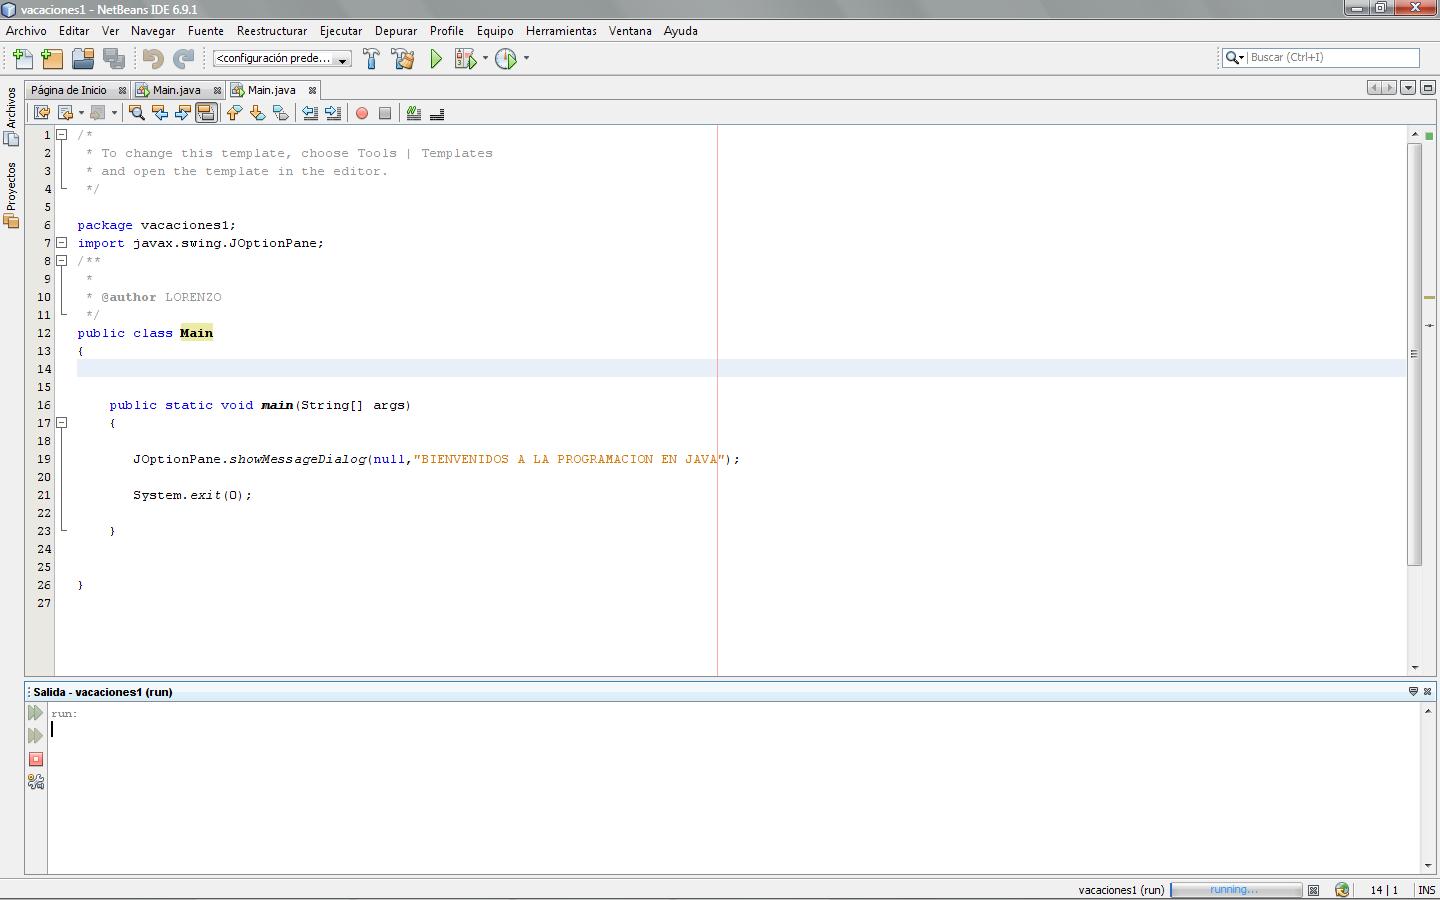Click the New File toolbar icon
Viewport: 1440px width, 900px height.
22,59
